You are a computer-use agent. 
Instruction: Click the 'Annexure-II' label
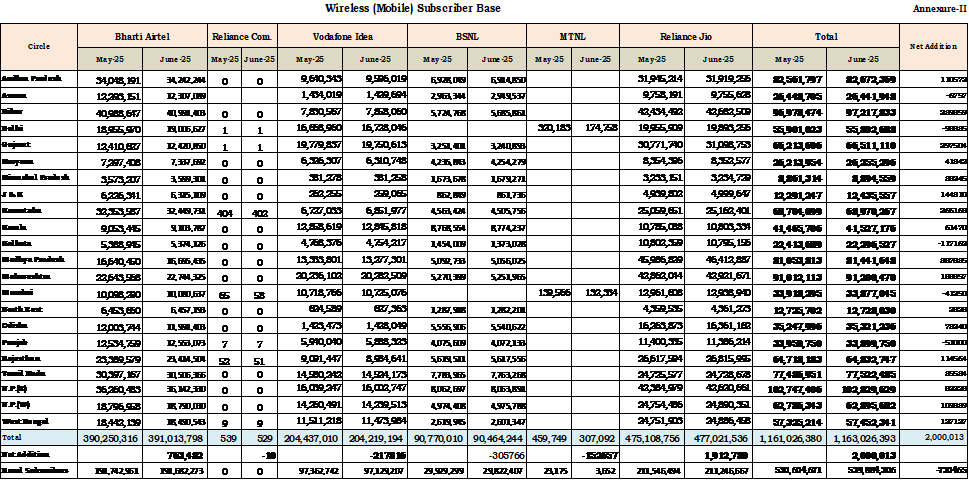[940, 9]
